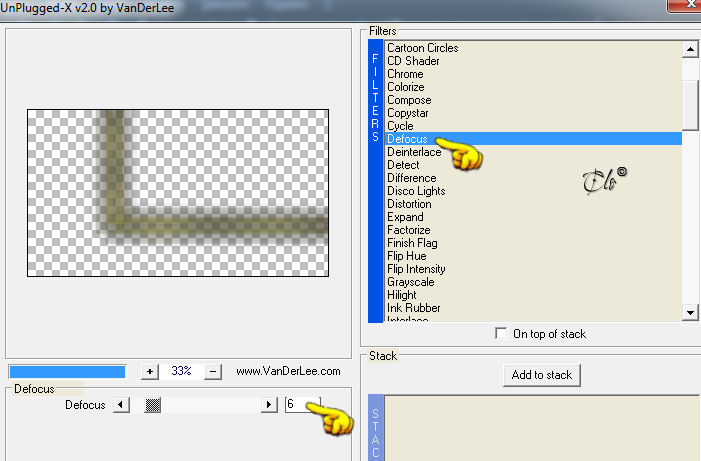This screenshot has width=701, height=461.
Task: Close the UnPlugged-X window
Action: [x=684, y=5]
